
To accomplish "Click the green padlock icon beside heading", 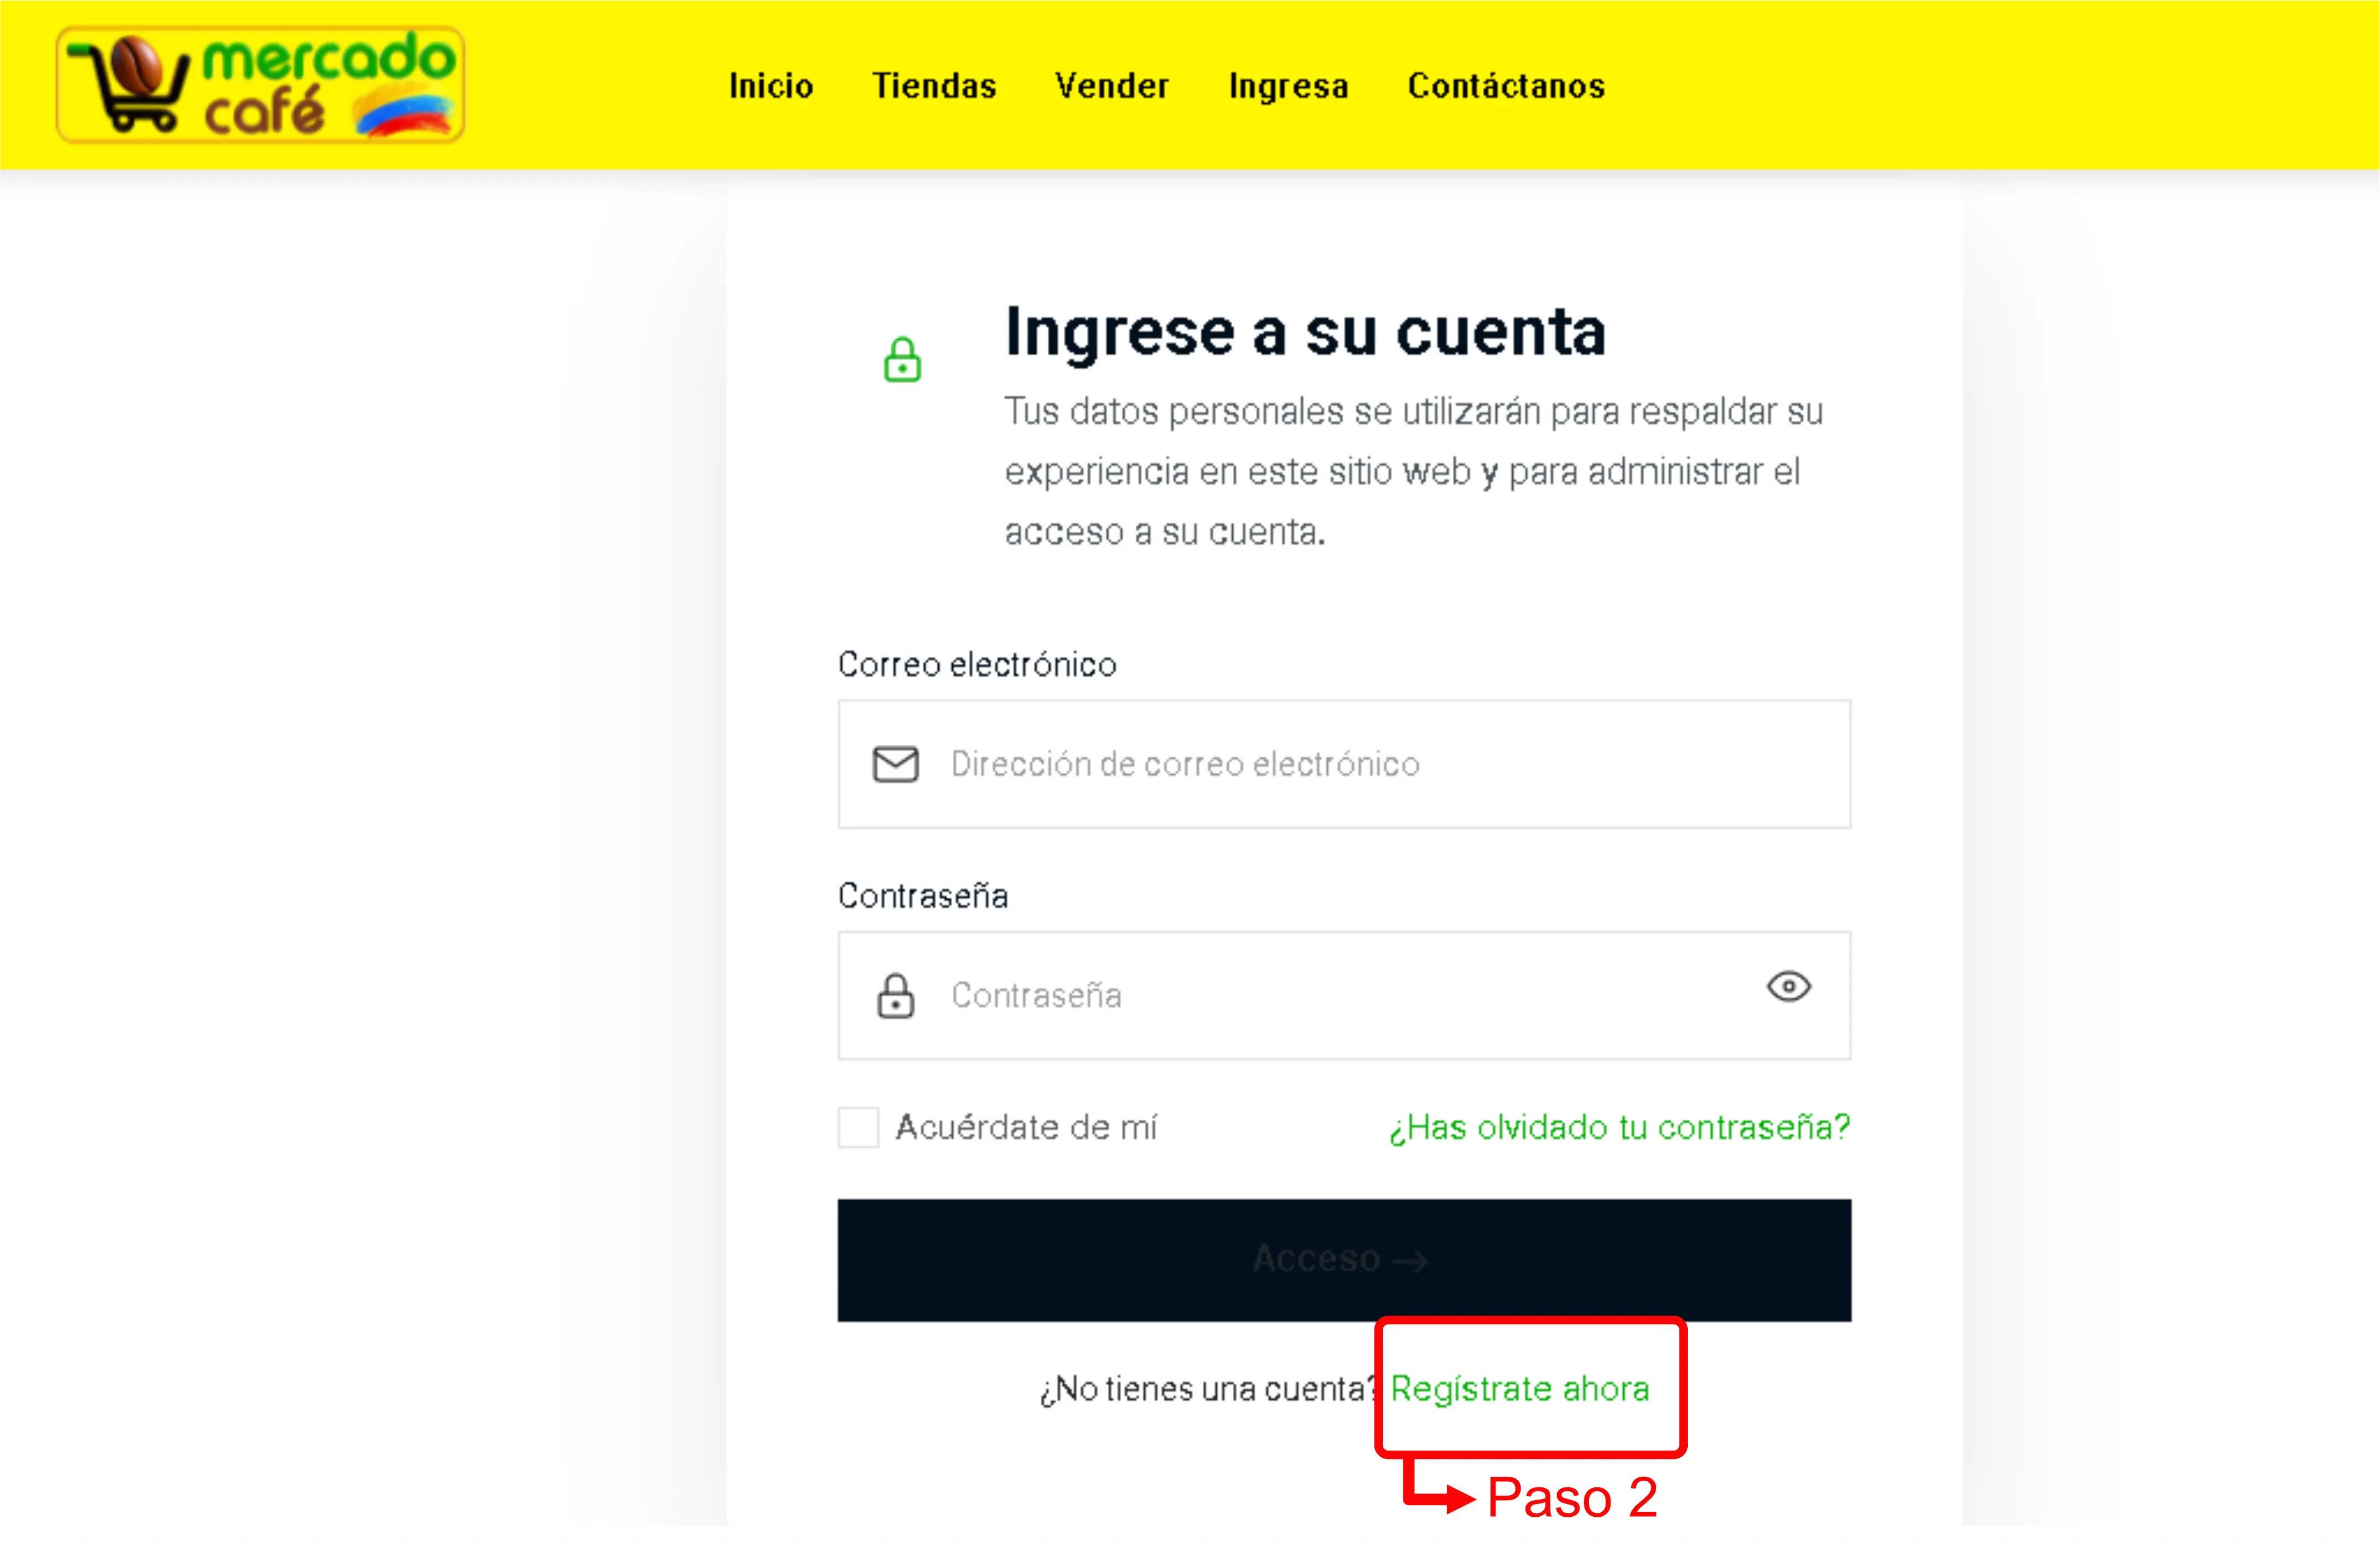I will click(x=902, y=360).
